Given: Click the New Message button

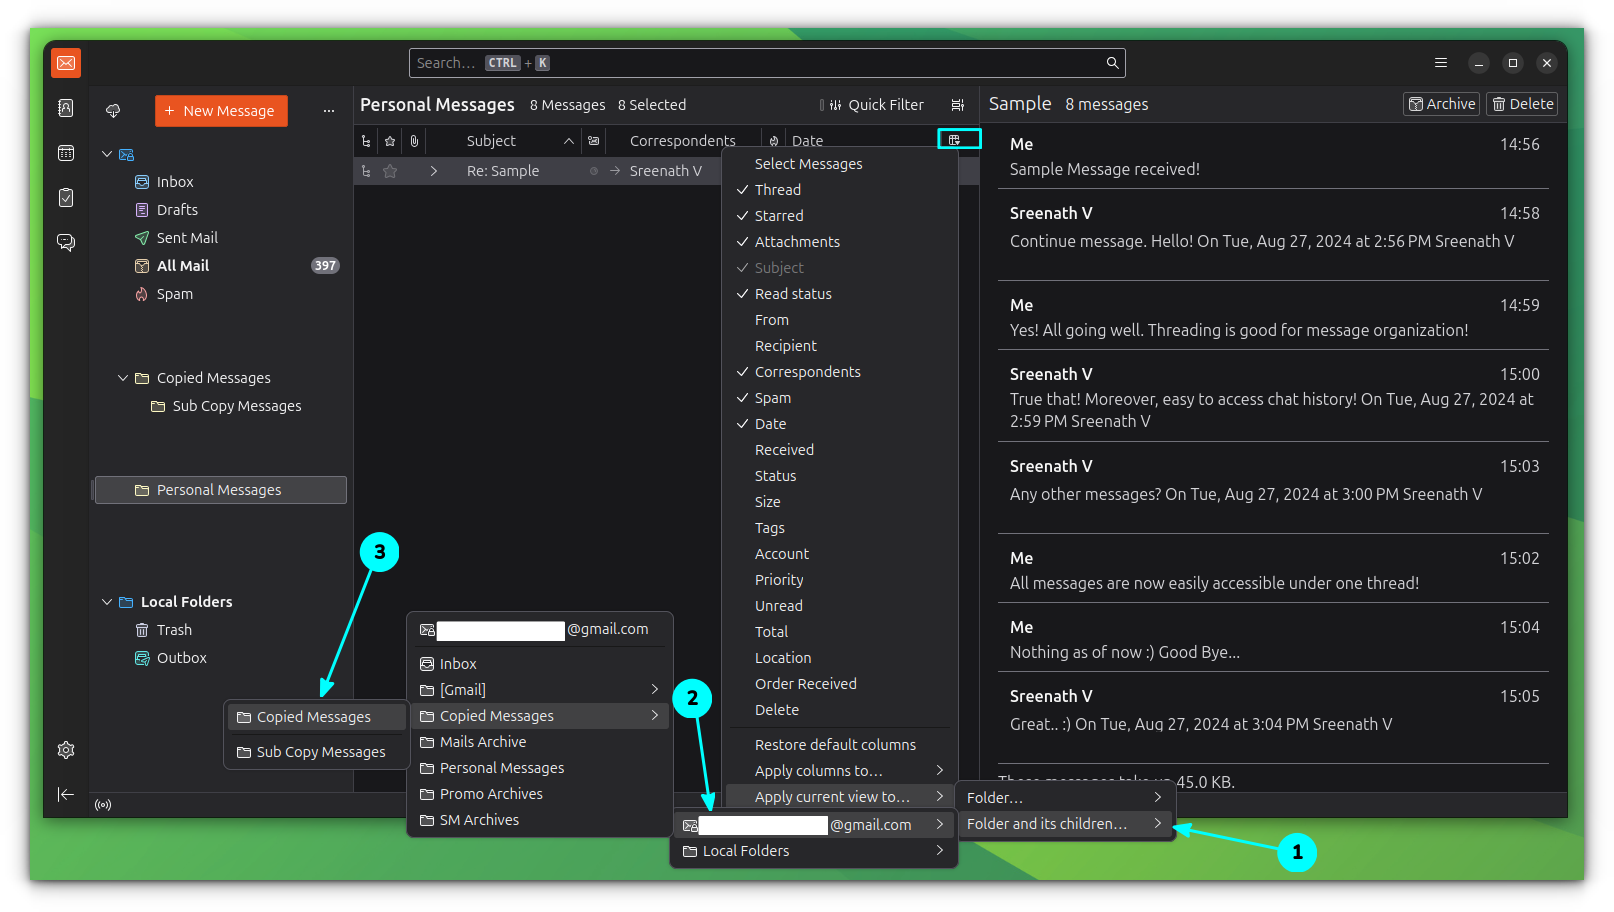Looking at the screenshot, I should click(x=221, y=110).
